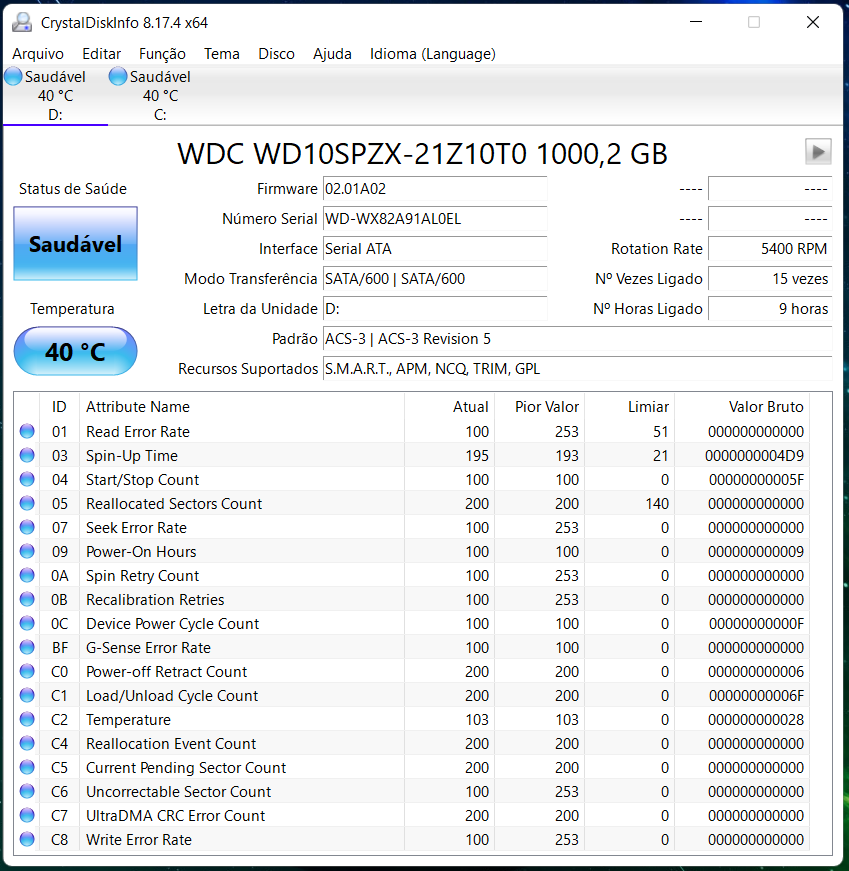
Task: Select the Spin-Up Time raw value 0000000004D9
Action: coord(755,455)
